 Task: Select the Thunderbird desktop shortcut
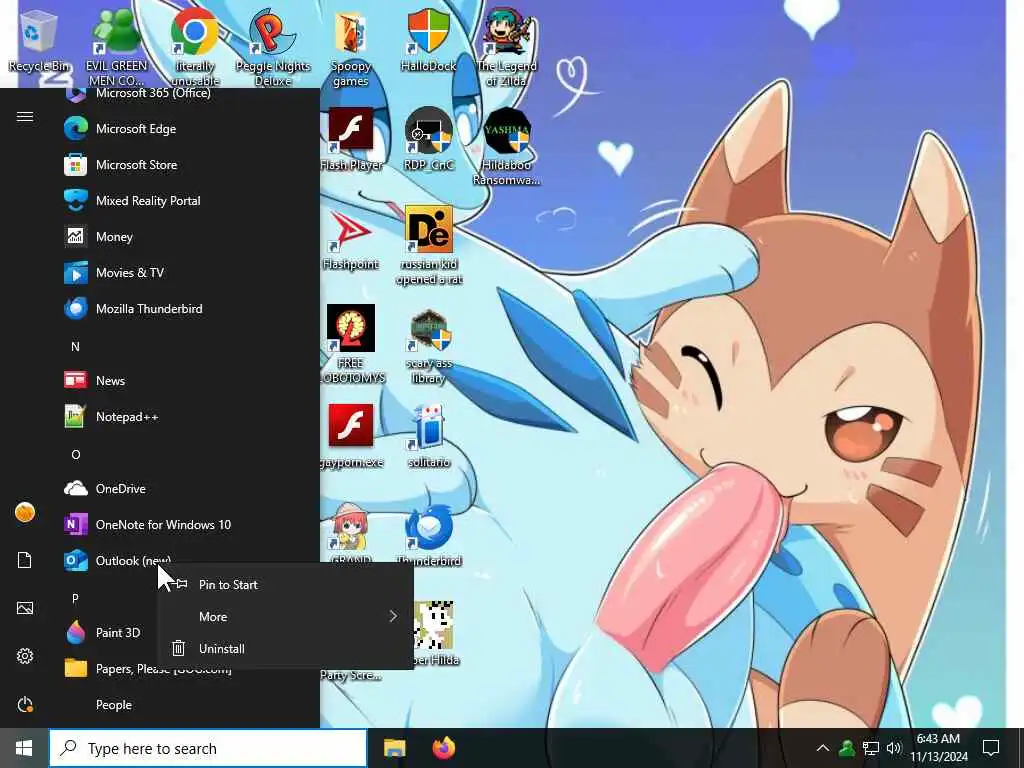428,536
